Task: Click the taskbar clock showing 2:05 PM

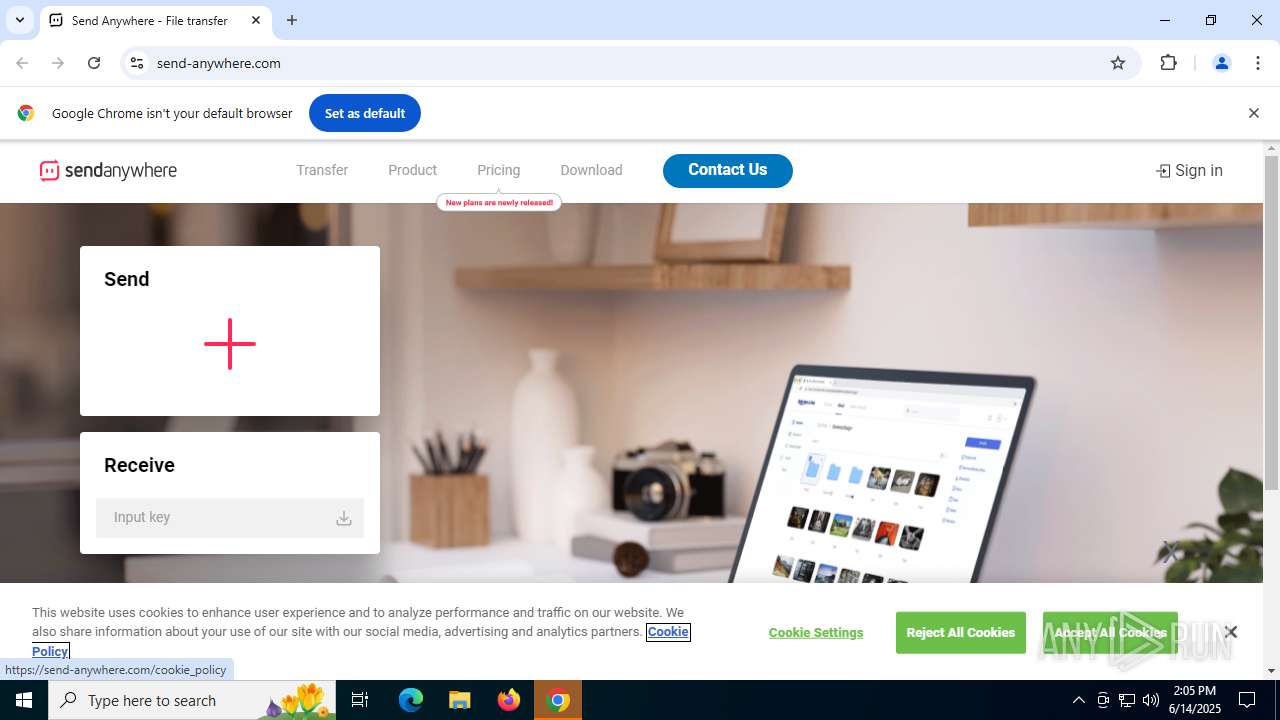Action: coord(1194,700)
